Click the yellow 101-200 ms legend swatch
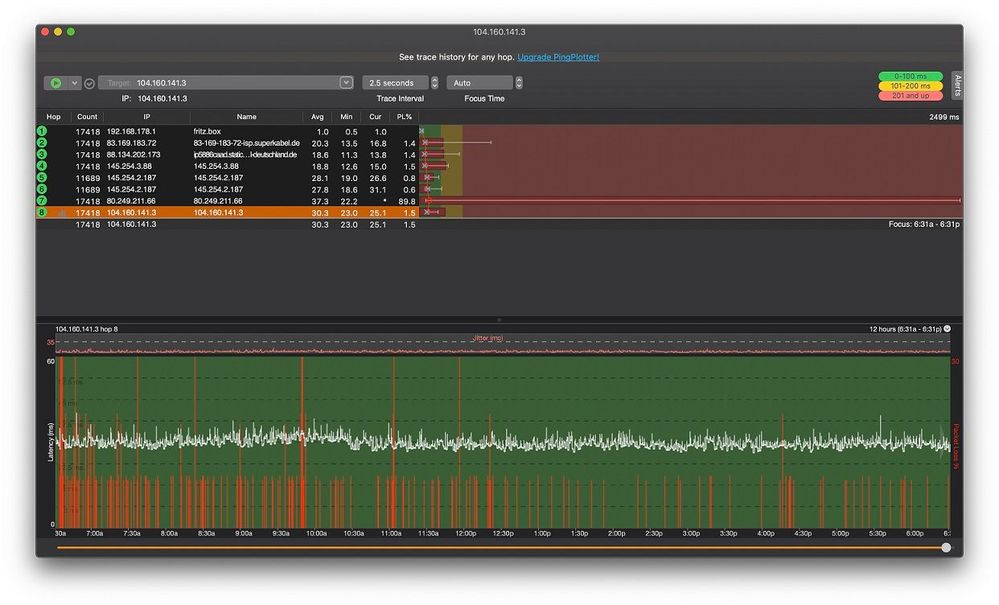 coord(910,86)
